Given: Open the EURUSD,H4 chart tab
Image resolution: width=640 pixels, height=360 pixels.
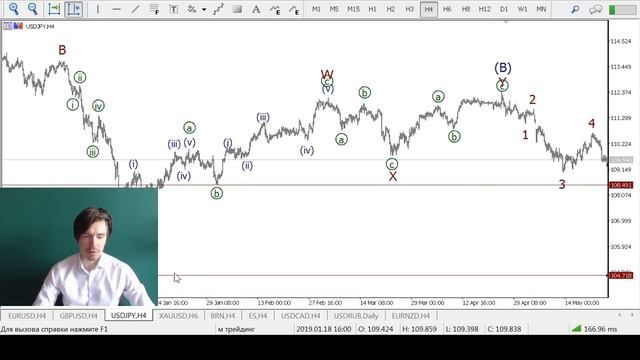Looking at the screenshot, I should pos(27,316).
